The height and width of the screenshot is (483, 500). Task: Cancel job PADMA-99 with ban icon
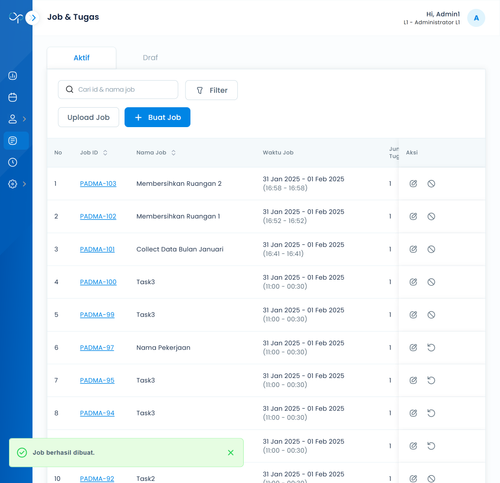click(x=431, y=315)
